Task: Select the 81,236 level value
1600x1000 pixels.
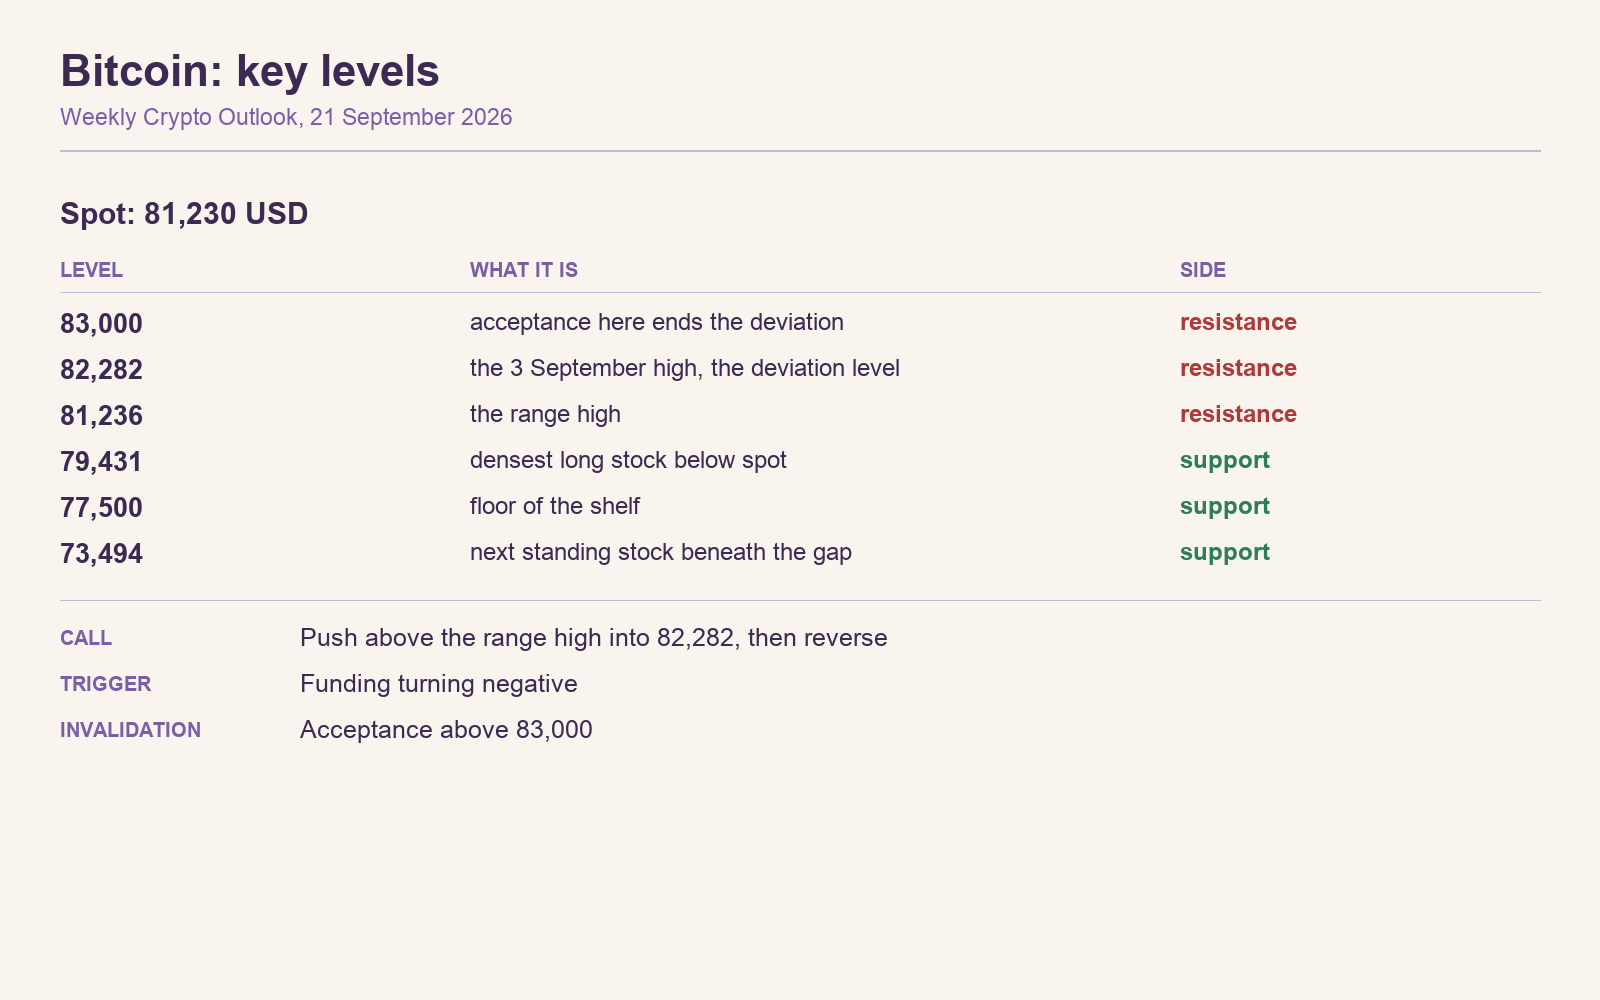Action: (101, 416)
